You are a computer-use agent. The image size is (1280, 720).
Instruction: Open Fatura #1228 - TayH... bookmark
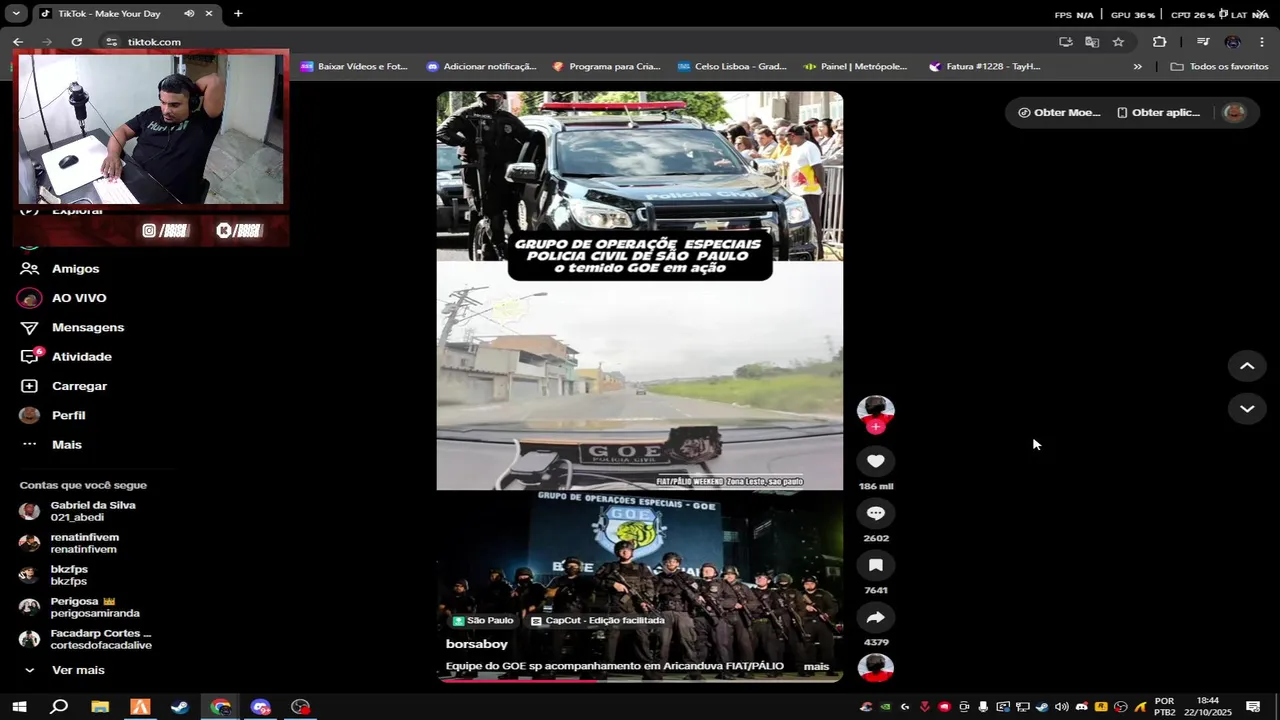[985, 67]
